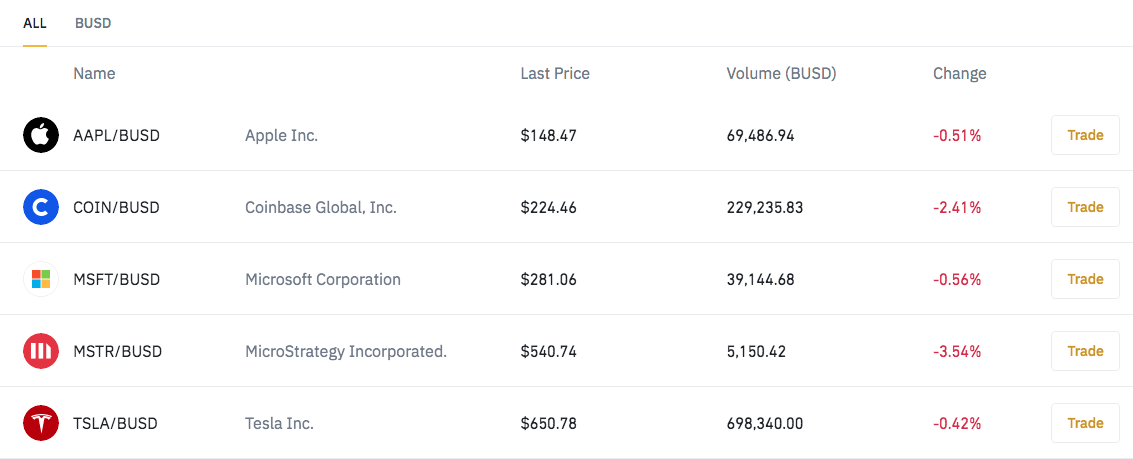
Task: Sort by Last Price column
Action: (554, 74)
